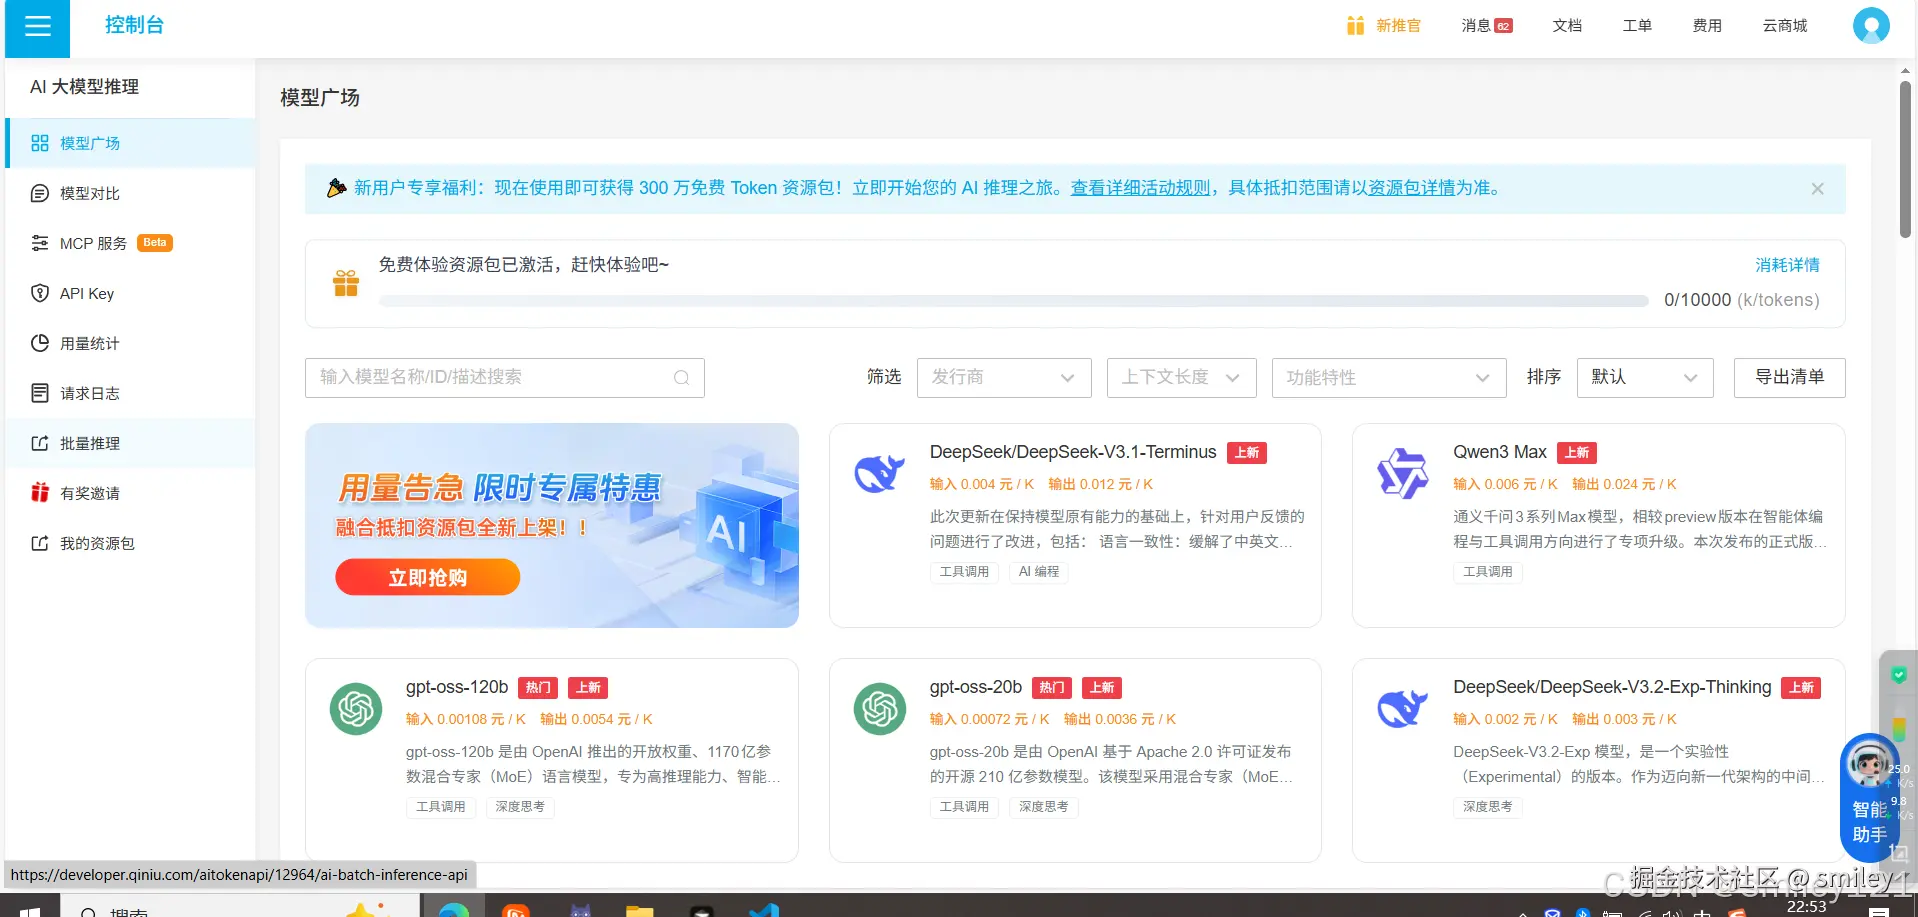
Task: Click the free token usage progress bar
Action: [x=1014, y=301]
